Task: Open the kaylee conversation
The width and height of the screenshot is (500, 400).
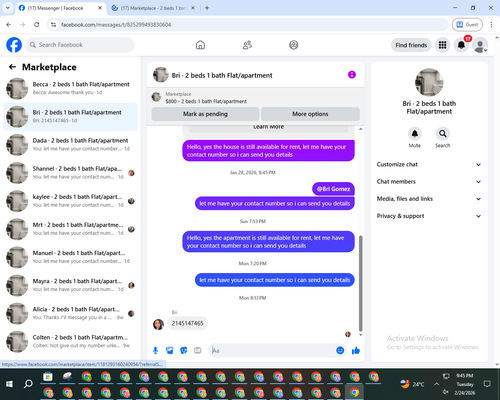Action: click(x=70, y=201)
